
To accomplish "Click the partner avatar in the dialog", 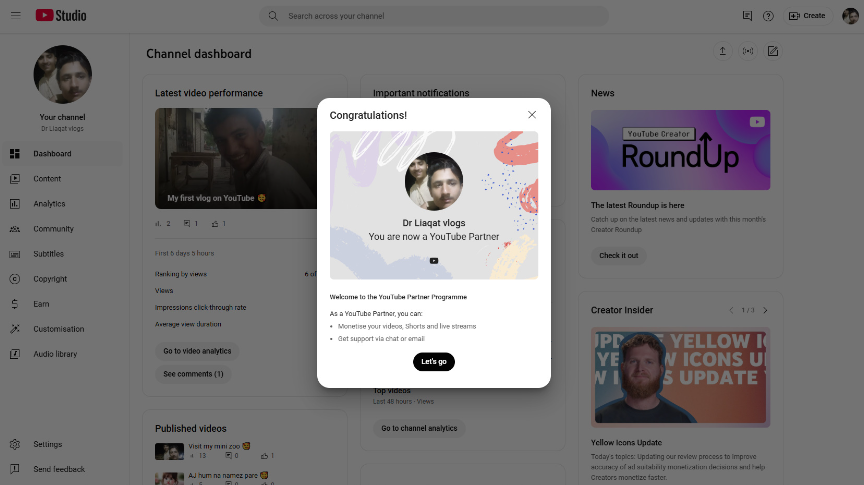I will coord(434,181).
